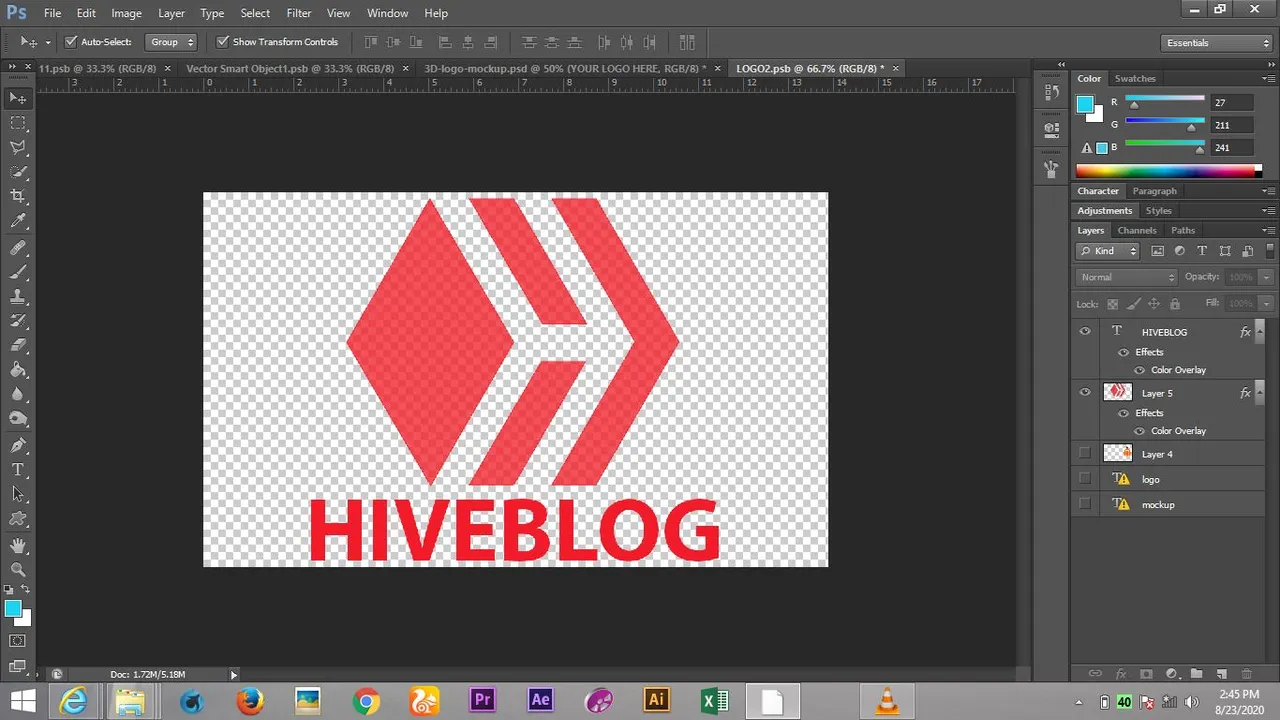The height and width of the screenshot is (720, 1280).
Task: Switch to the Styles tab
Action: tap(1158, 211)
